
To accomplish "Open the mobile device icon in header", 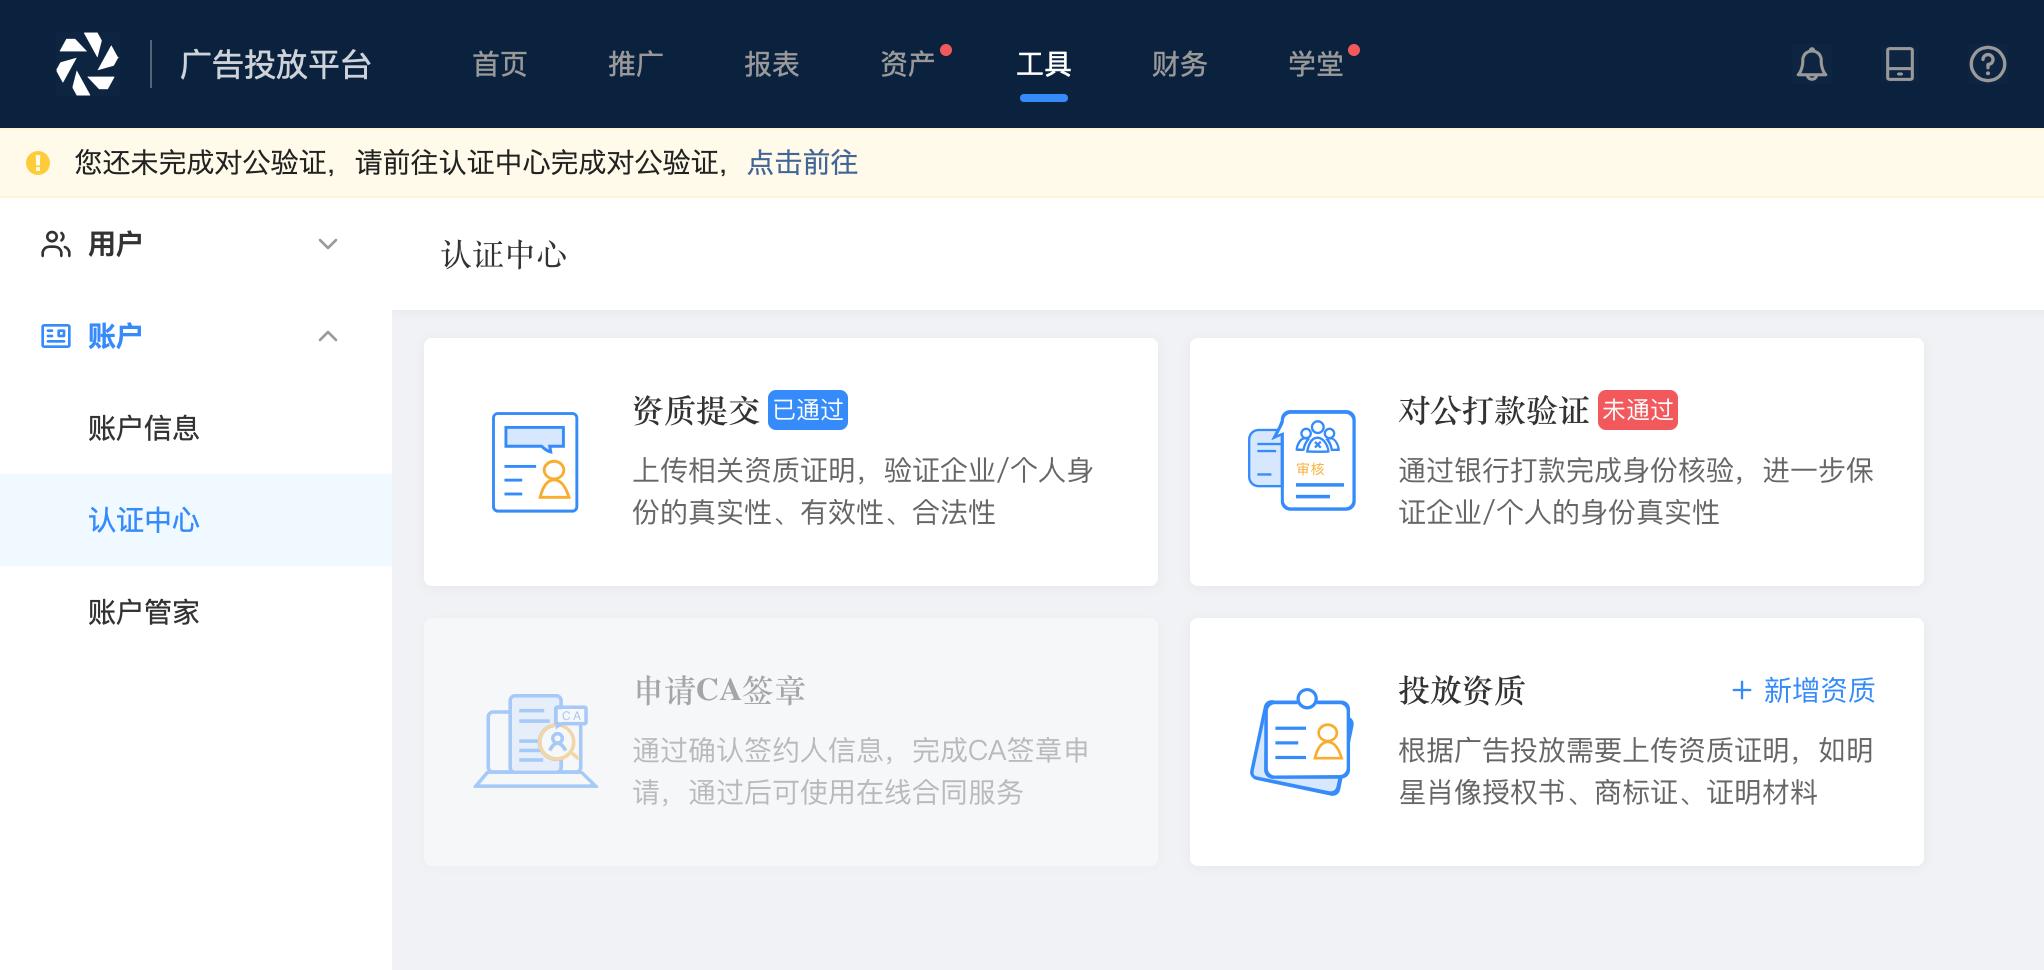I will [1899, 64].
